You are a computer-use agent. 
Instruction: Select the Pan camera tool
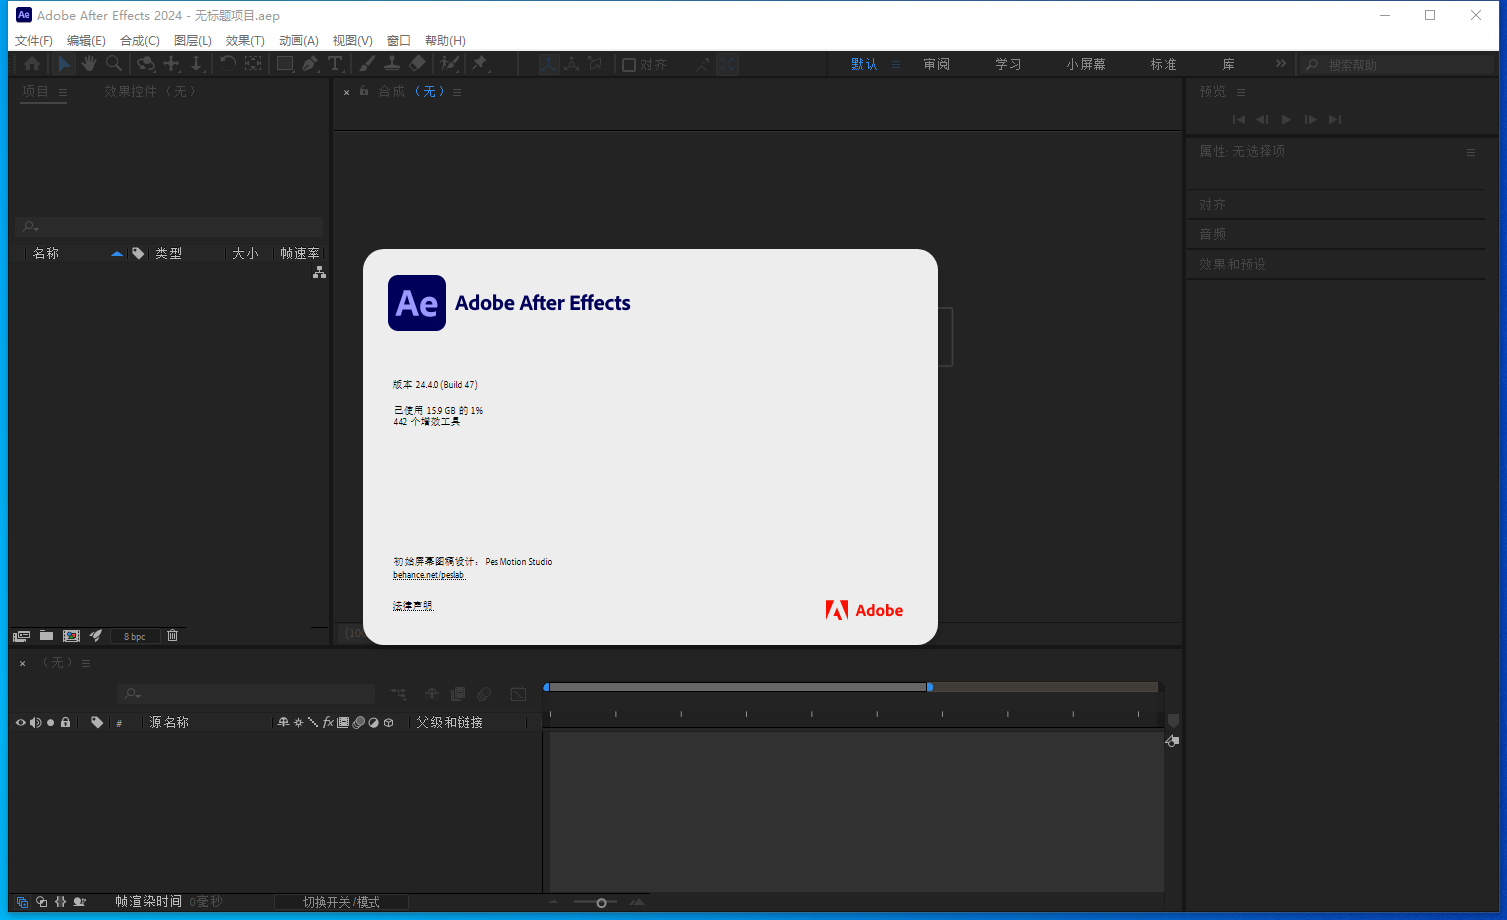(172, 64)
